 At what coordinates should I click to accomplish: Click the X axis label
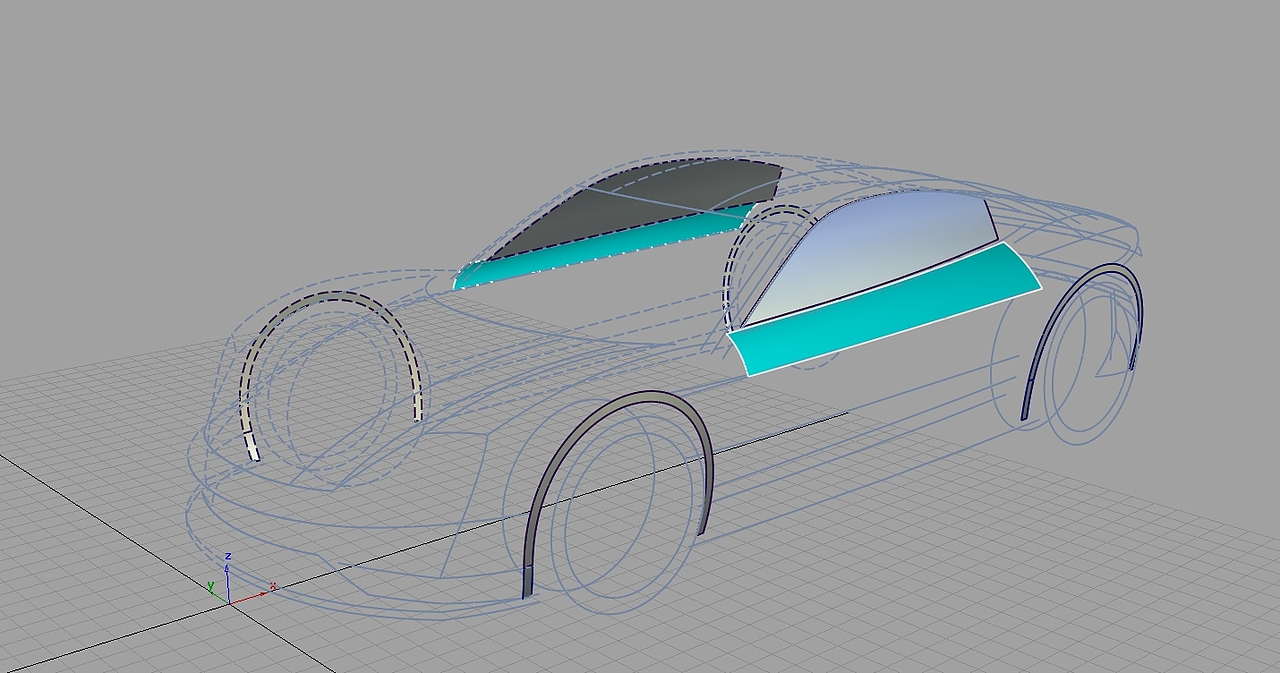coord(272,585)
